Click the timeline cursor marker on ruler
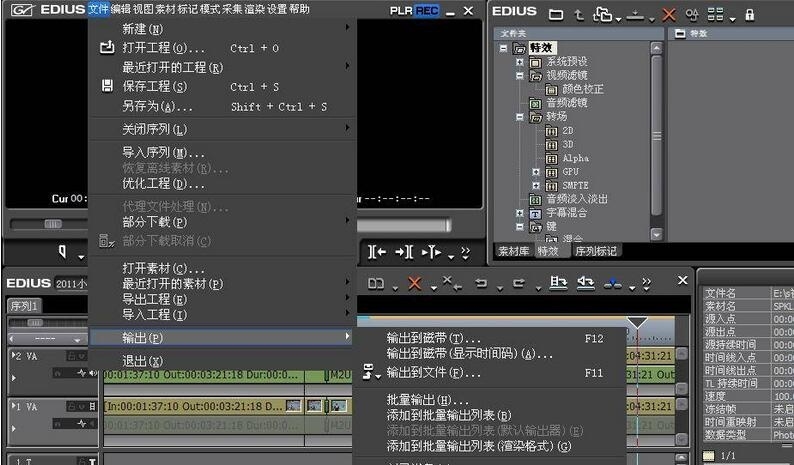 tap(637, 322)
